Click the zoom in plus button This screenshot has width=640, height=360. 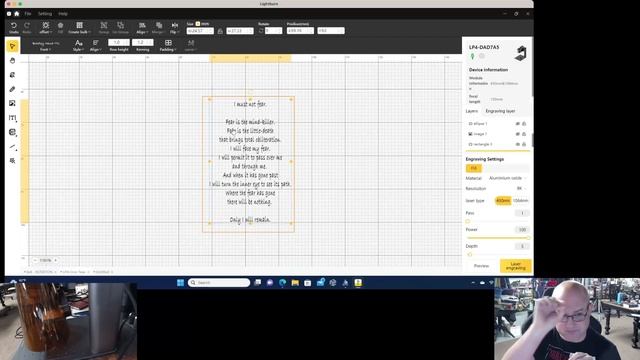(x=56, y=260)
